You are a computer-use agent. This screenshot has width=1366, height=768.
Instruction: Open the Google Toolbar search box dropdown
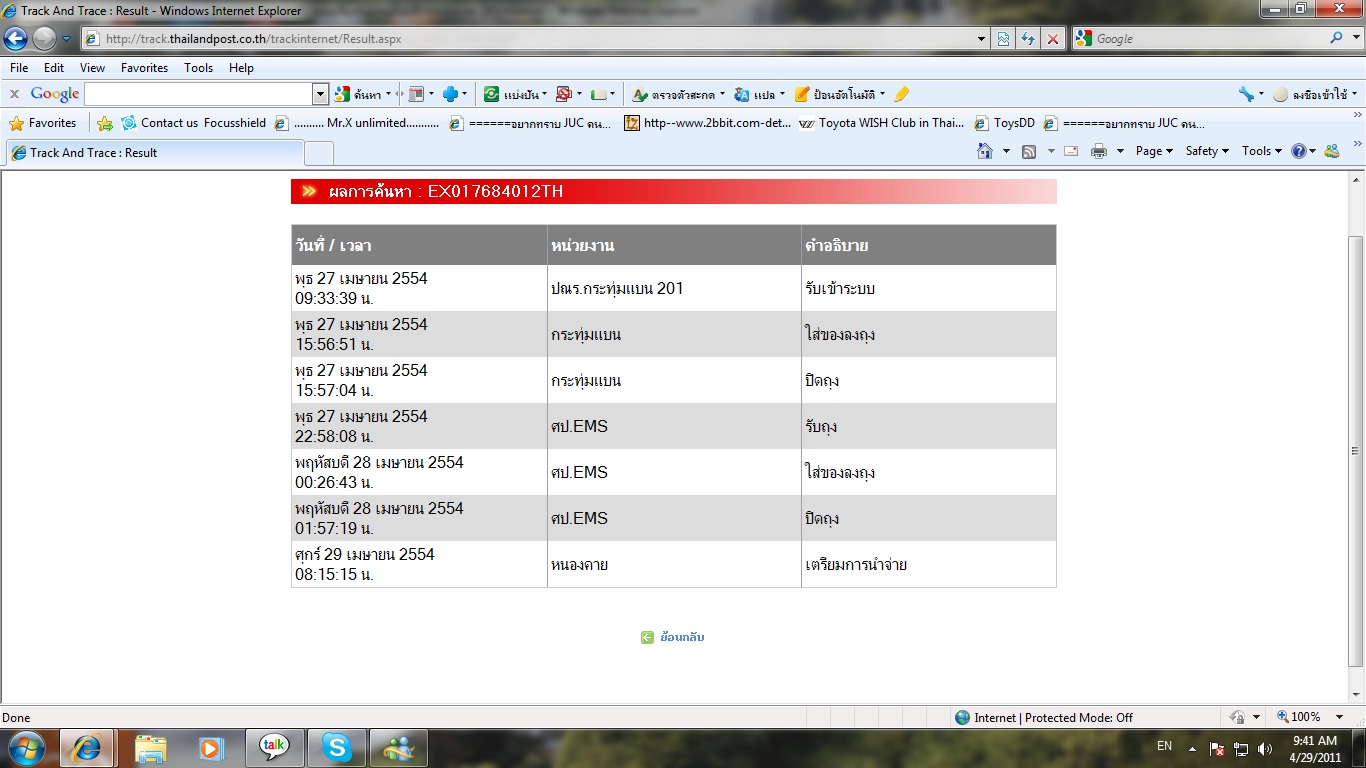(x=321, y=94)
